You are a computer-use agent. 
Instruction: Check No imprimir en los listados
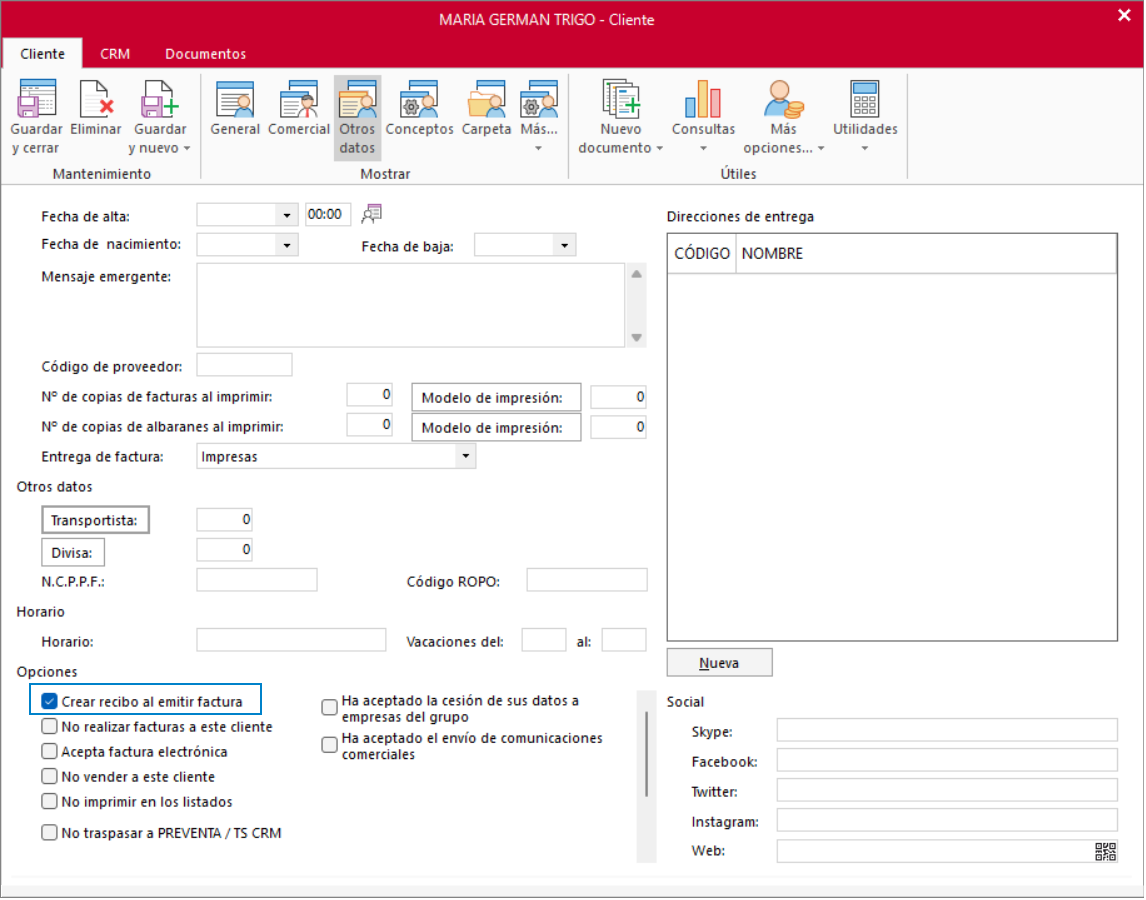[x=49, y=801]
